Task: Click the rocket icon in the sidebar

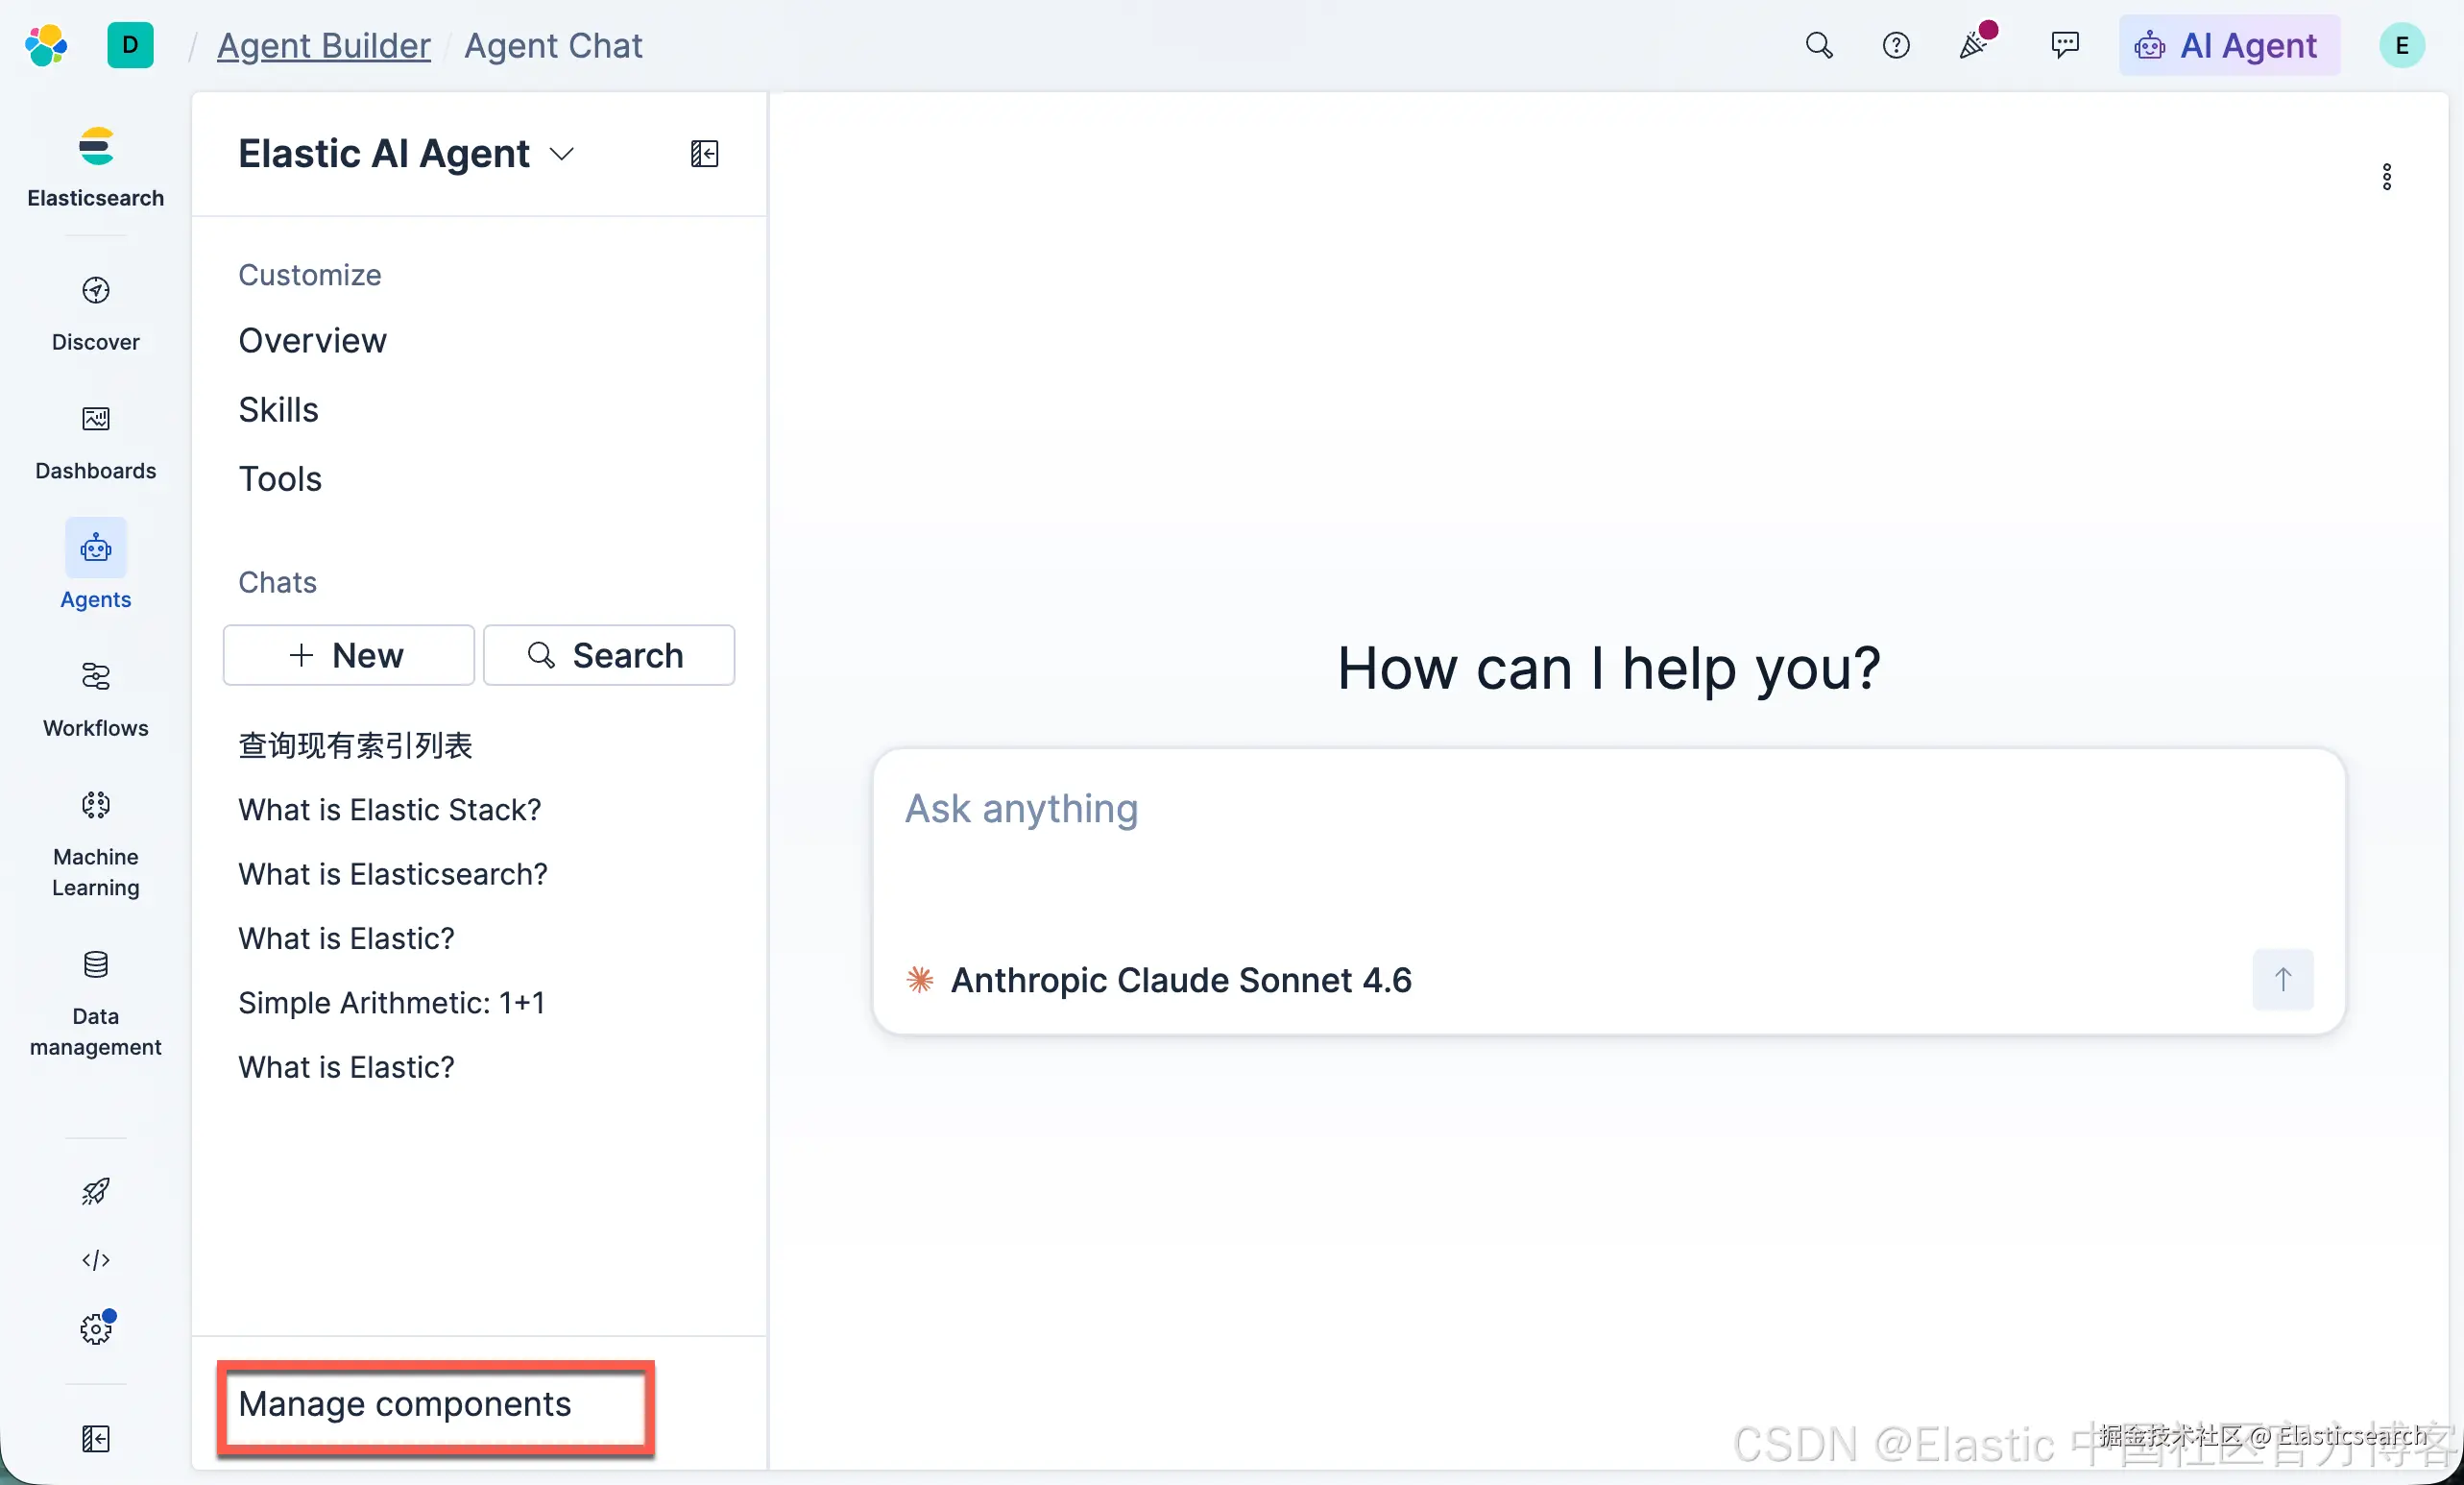Action: [96, 1191]
